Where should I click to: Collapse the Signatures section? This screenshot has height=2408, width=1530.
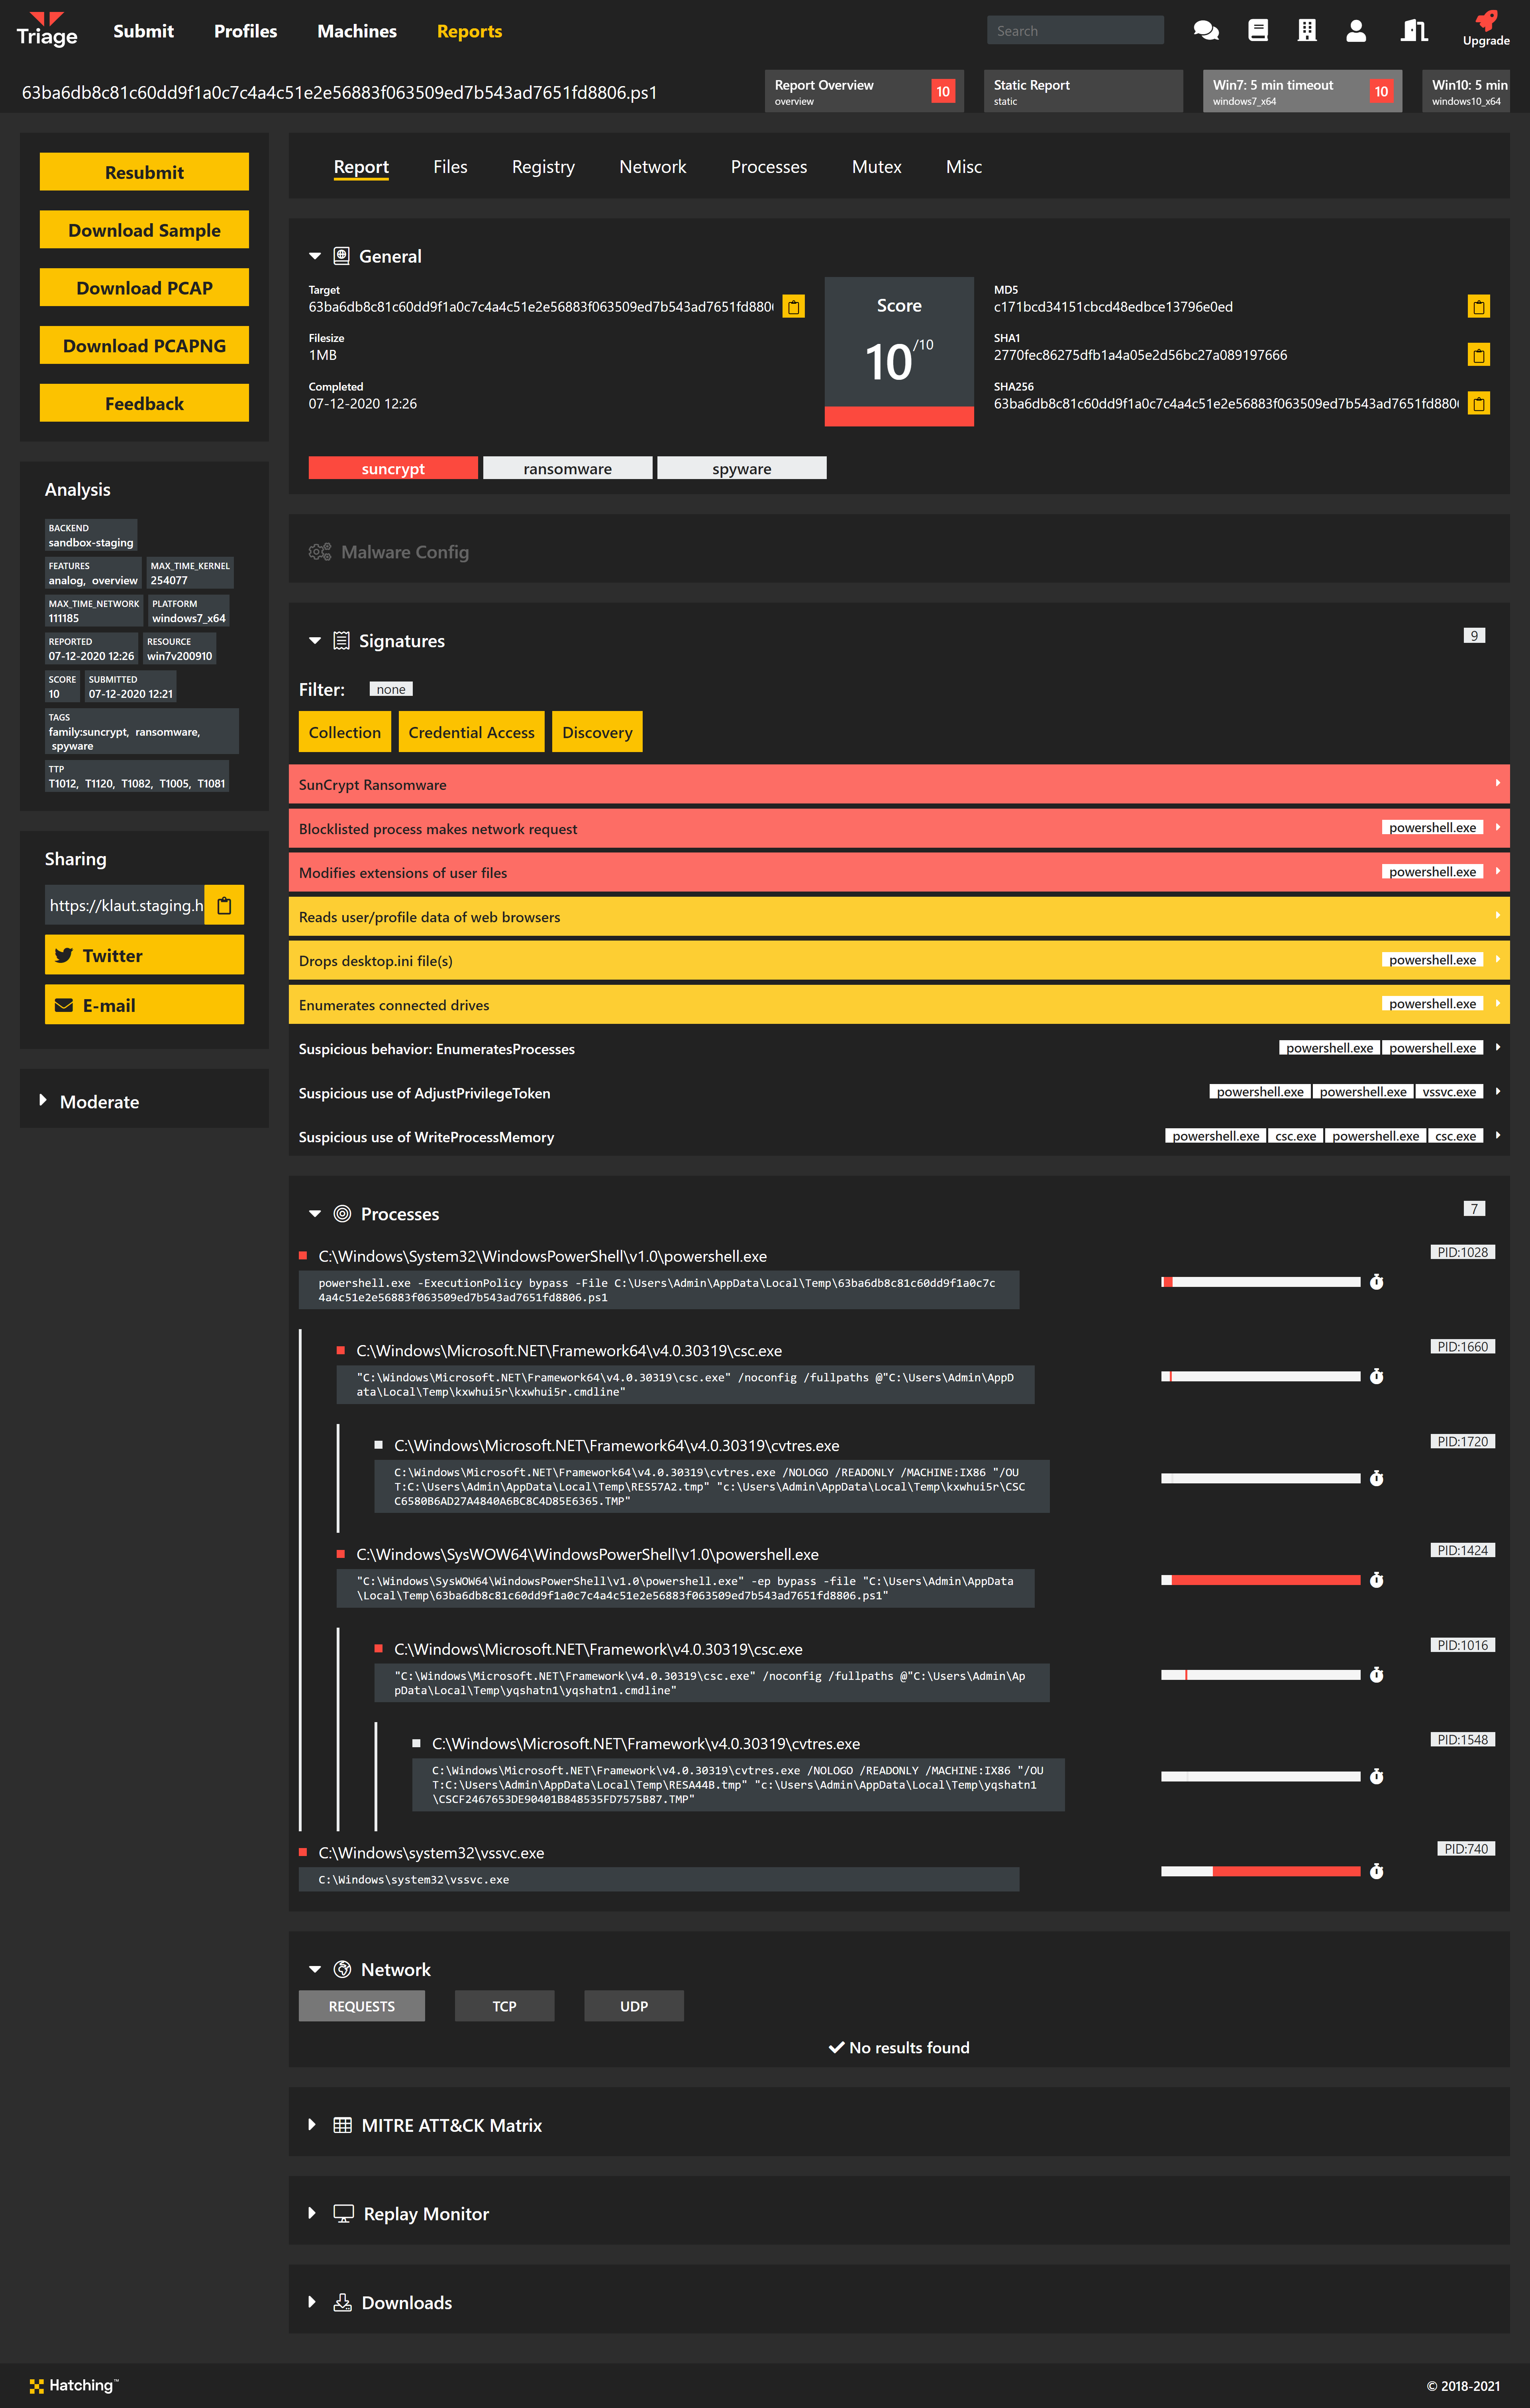315,641
